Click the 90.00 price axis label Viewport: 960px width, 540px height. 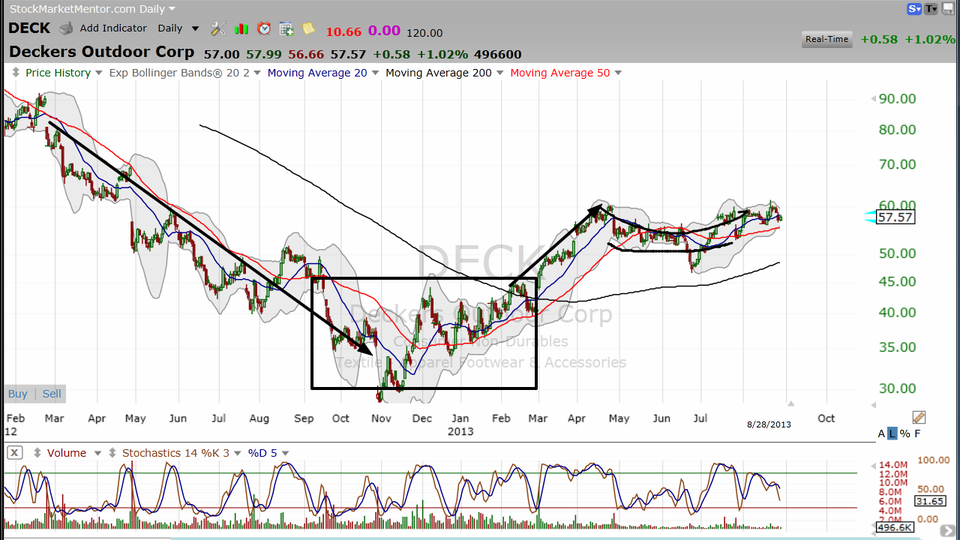tap(897, 99)
